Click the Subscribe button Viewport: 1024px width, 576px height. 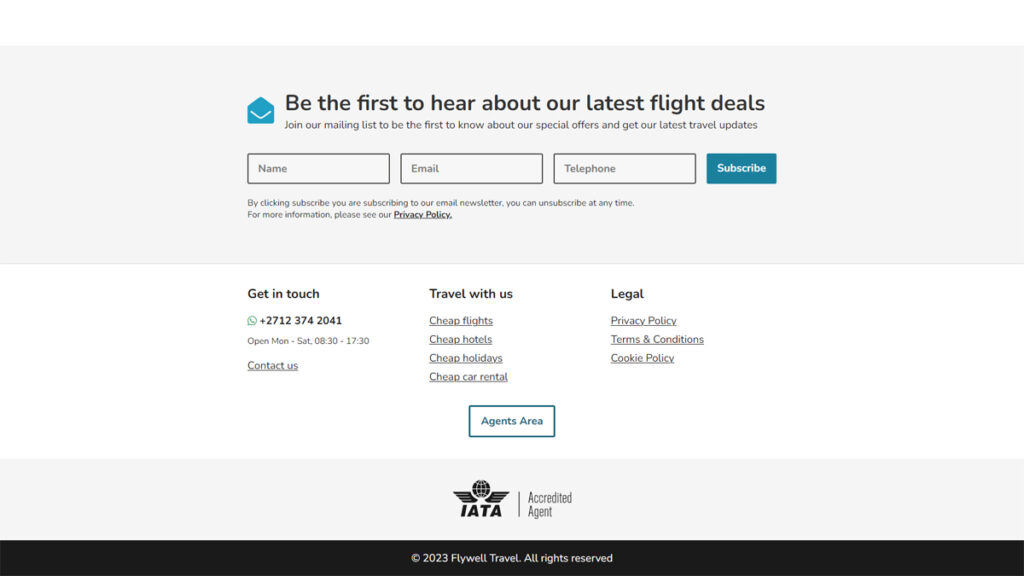click(741, 168)
